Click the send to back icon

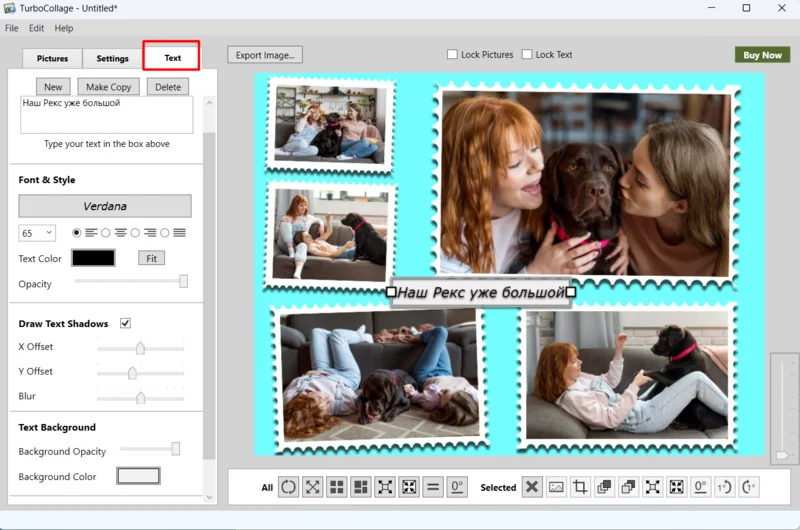pyautogui.click(x=628, y=487)
